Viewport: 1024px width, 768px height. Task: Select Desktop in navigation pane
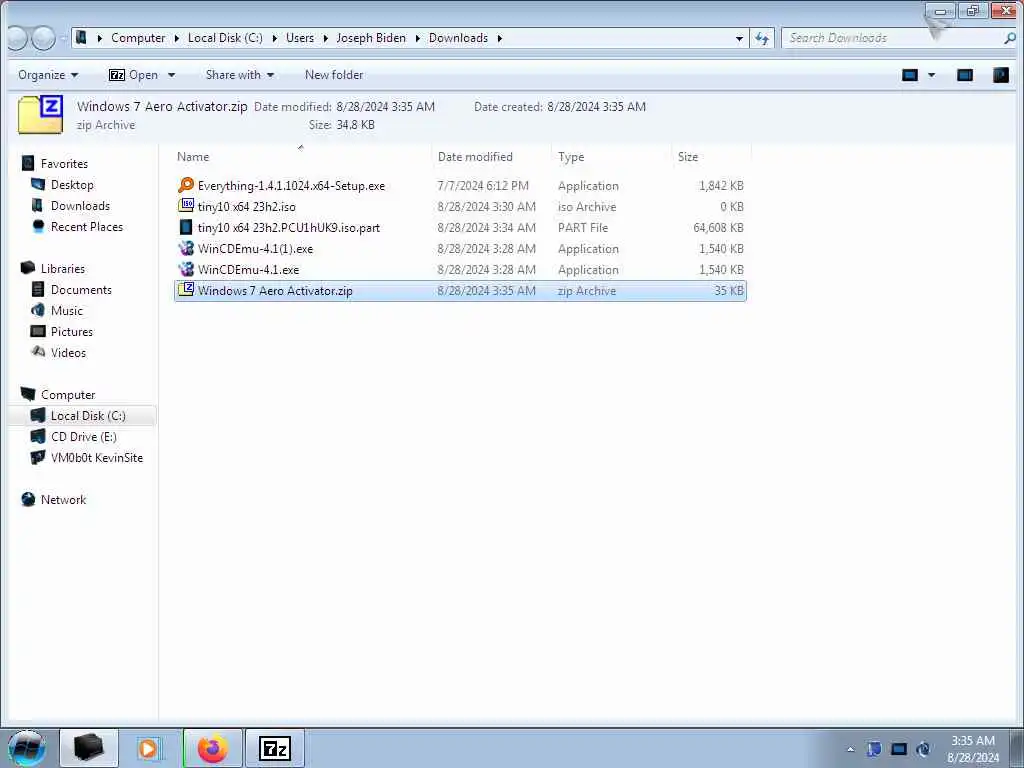click(72, 185)
